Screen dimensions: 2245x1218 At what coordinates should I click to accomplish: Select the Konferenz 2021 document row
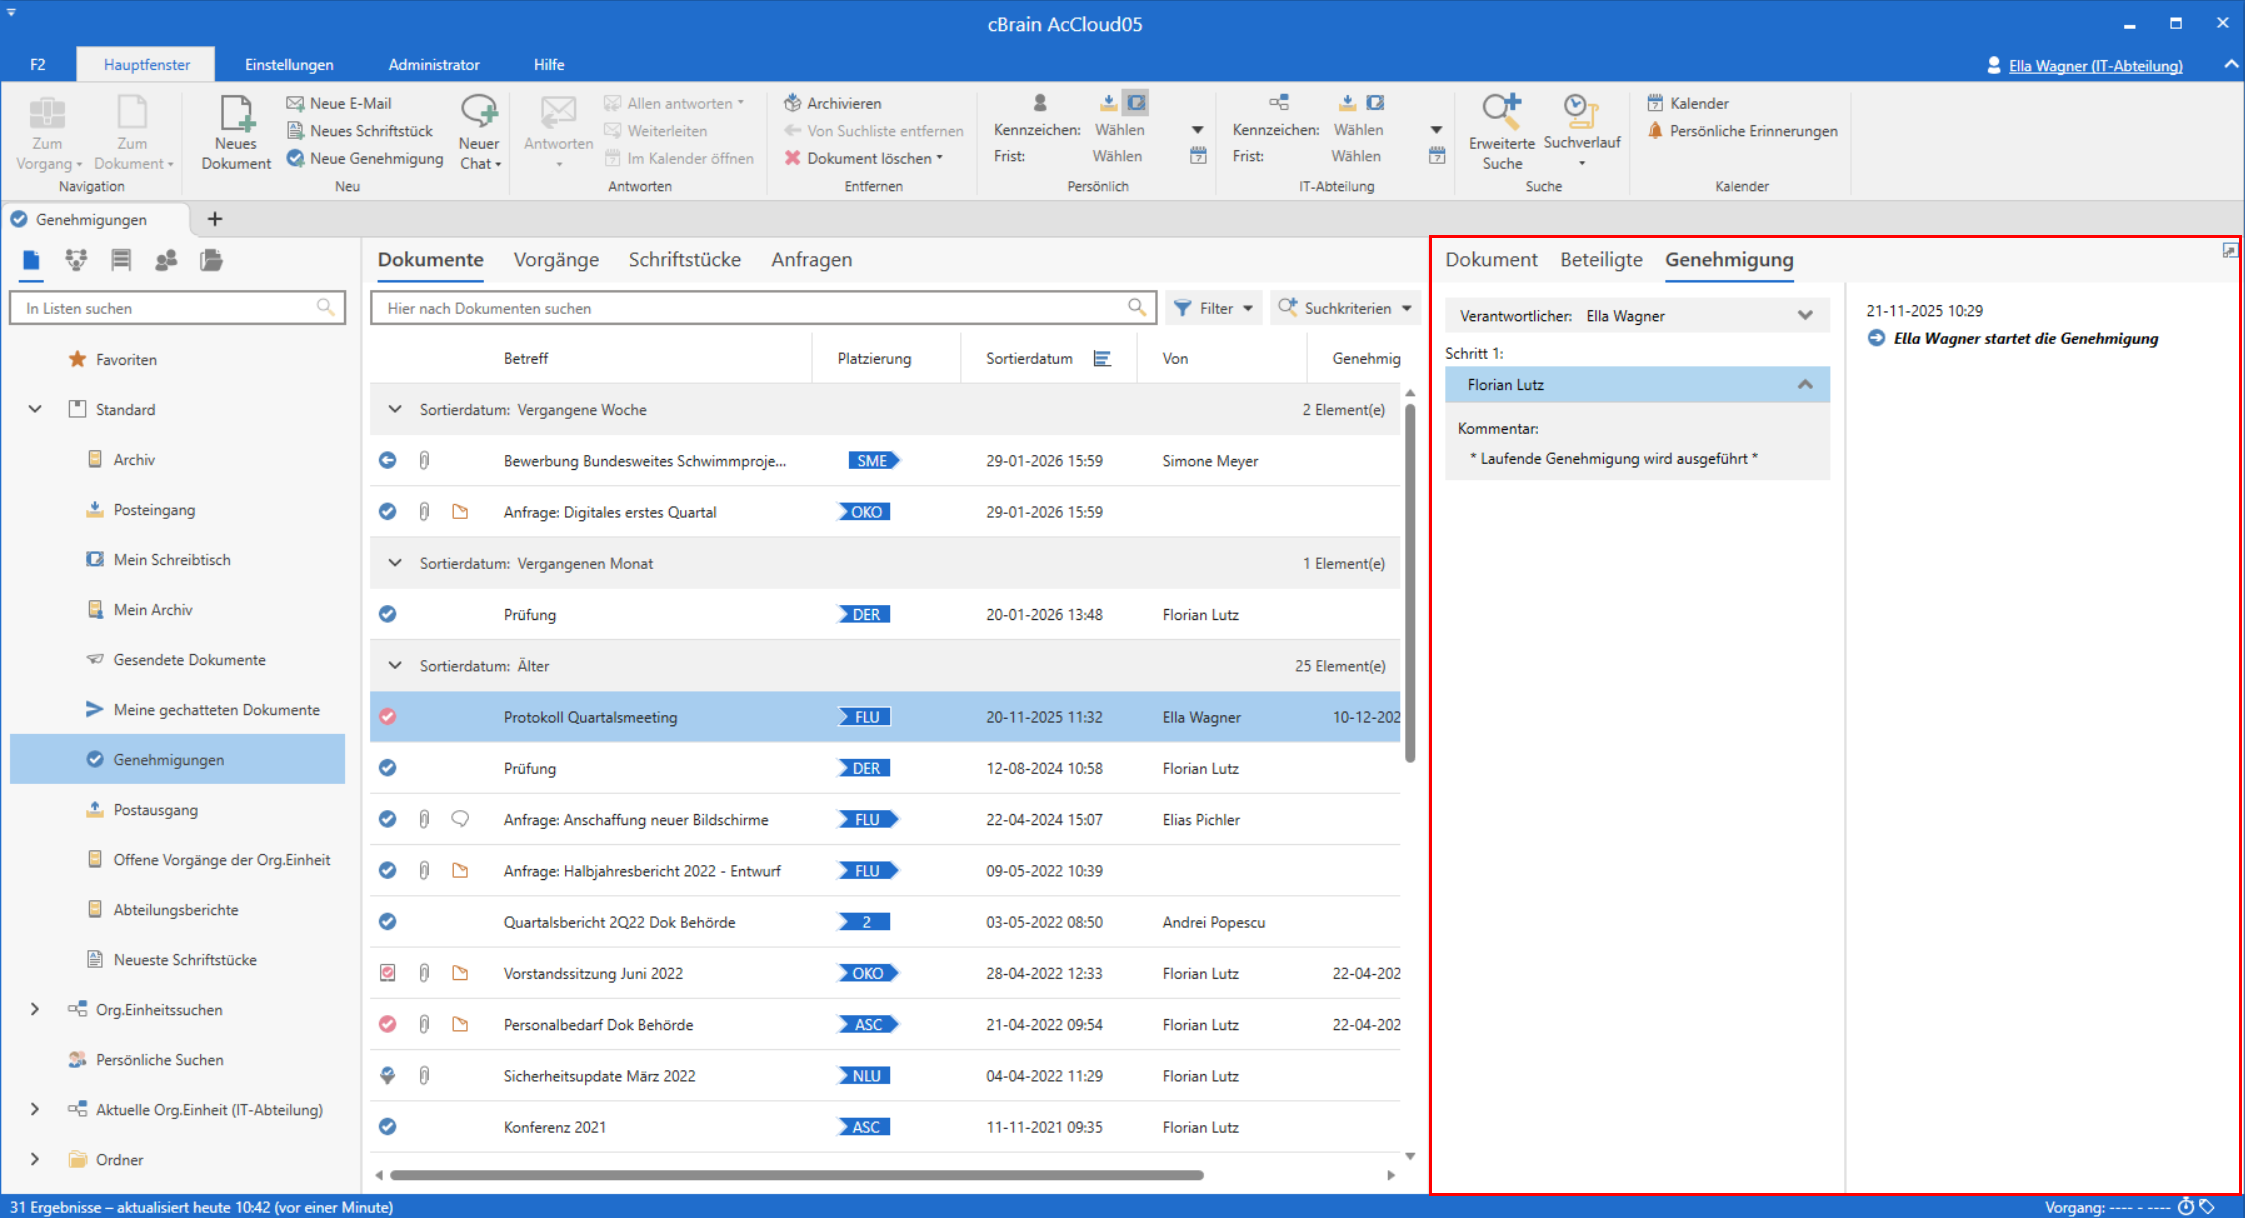coord(885,1127)
